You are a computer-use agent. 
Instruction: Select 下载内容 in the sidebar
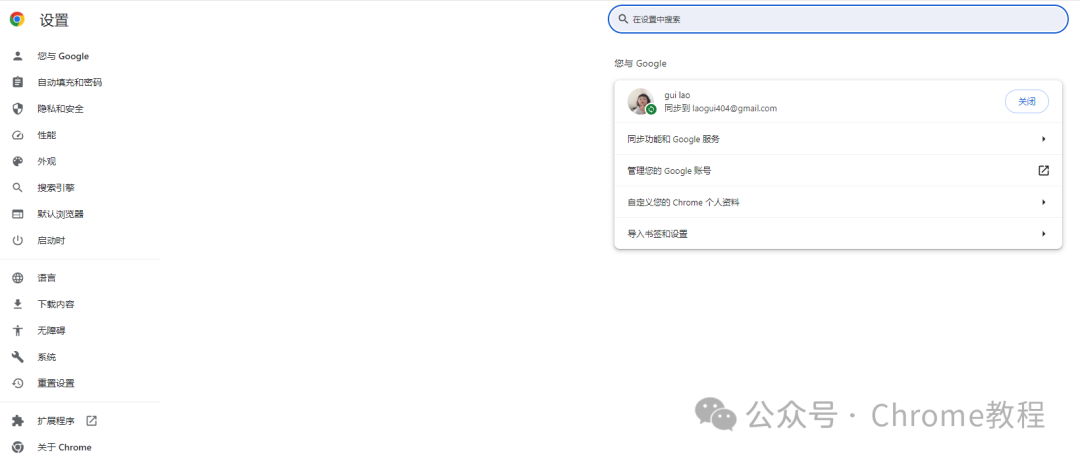point(56,304)
